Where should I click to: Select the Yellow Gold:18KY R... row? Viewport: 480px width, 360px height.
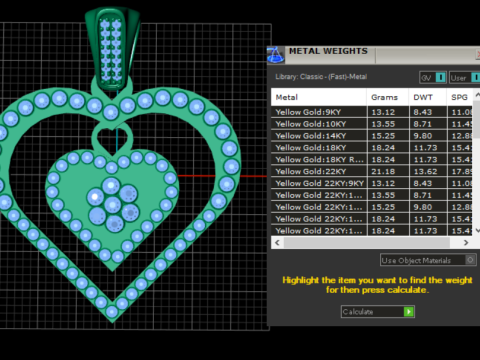pos(372,160)
